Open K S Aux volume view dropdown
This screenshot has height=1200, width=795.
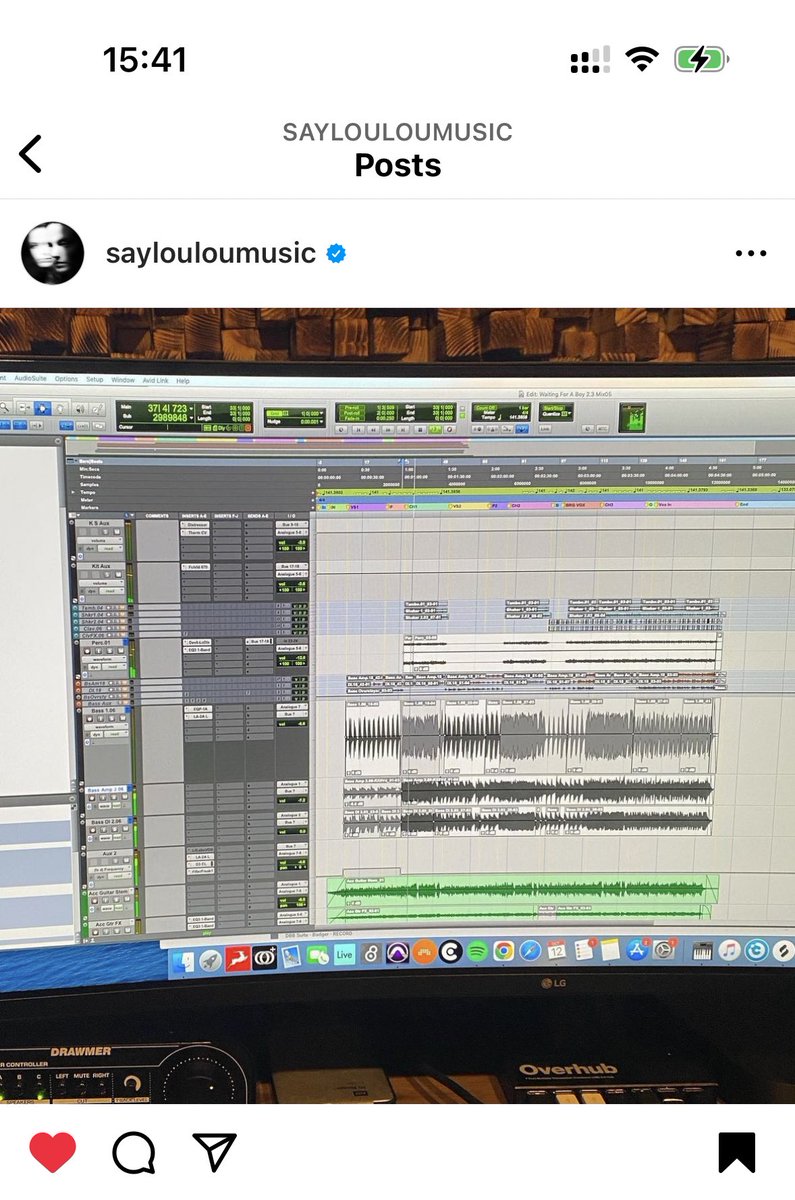pos(100,540)
